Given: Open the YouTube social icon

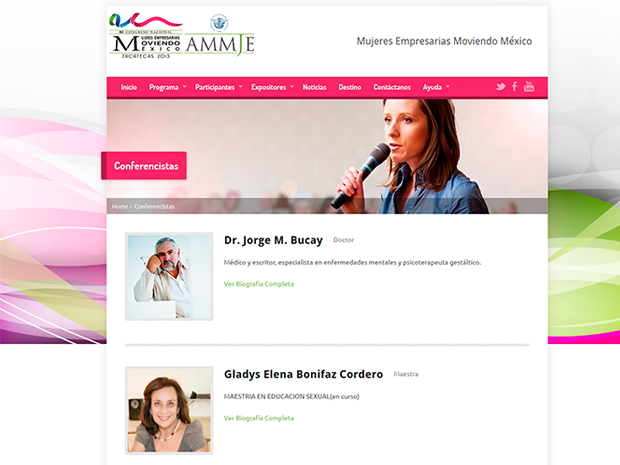Looking at the screenshot, I should (x=529, y=87).
